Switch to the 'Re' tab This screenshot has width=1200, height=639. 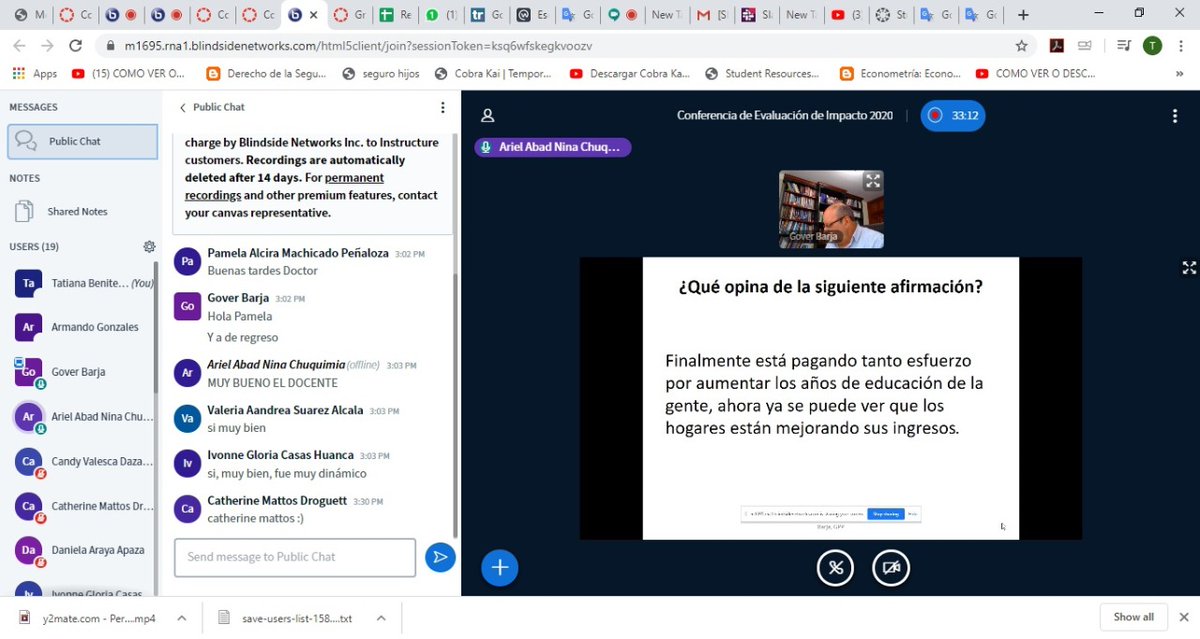tap(395, 15)
